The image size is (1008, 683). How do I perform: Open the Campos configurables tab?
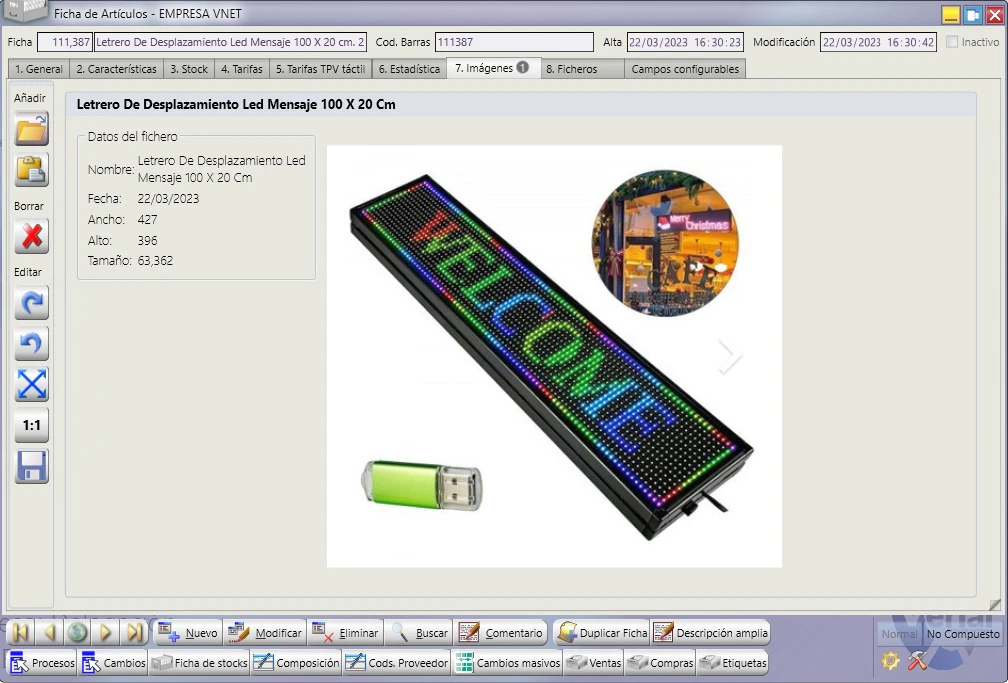coord(685,69)
